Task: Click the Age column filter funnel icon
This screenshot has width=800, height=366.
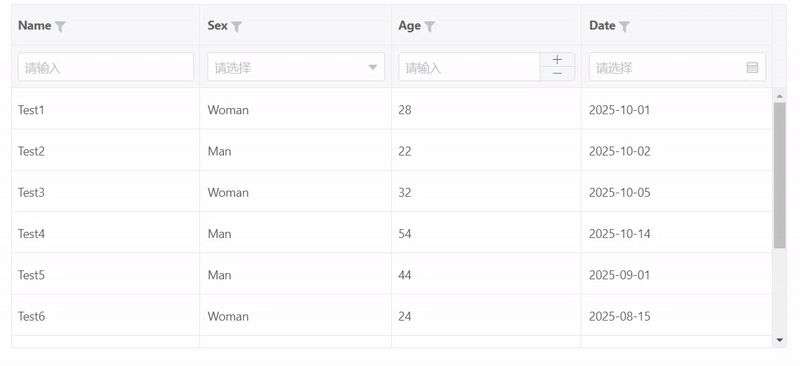Action: click(430, 27)
